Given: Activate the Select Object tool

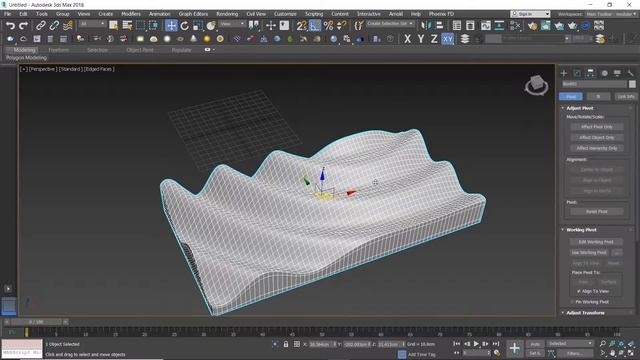Looking at the screenshot, I should [113, 26].
